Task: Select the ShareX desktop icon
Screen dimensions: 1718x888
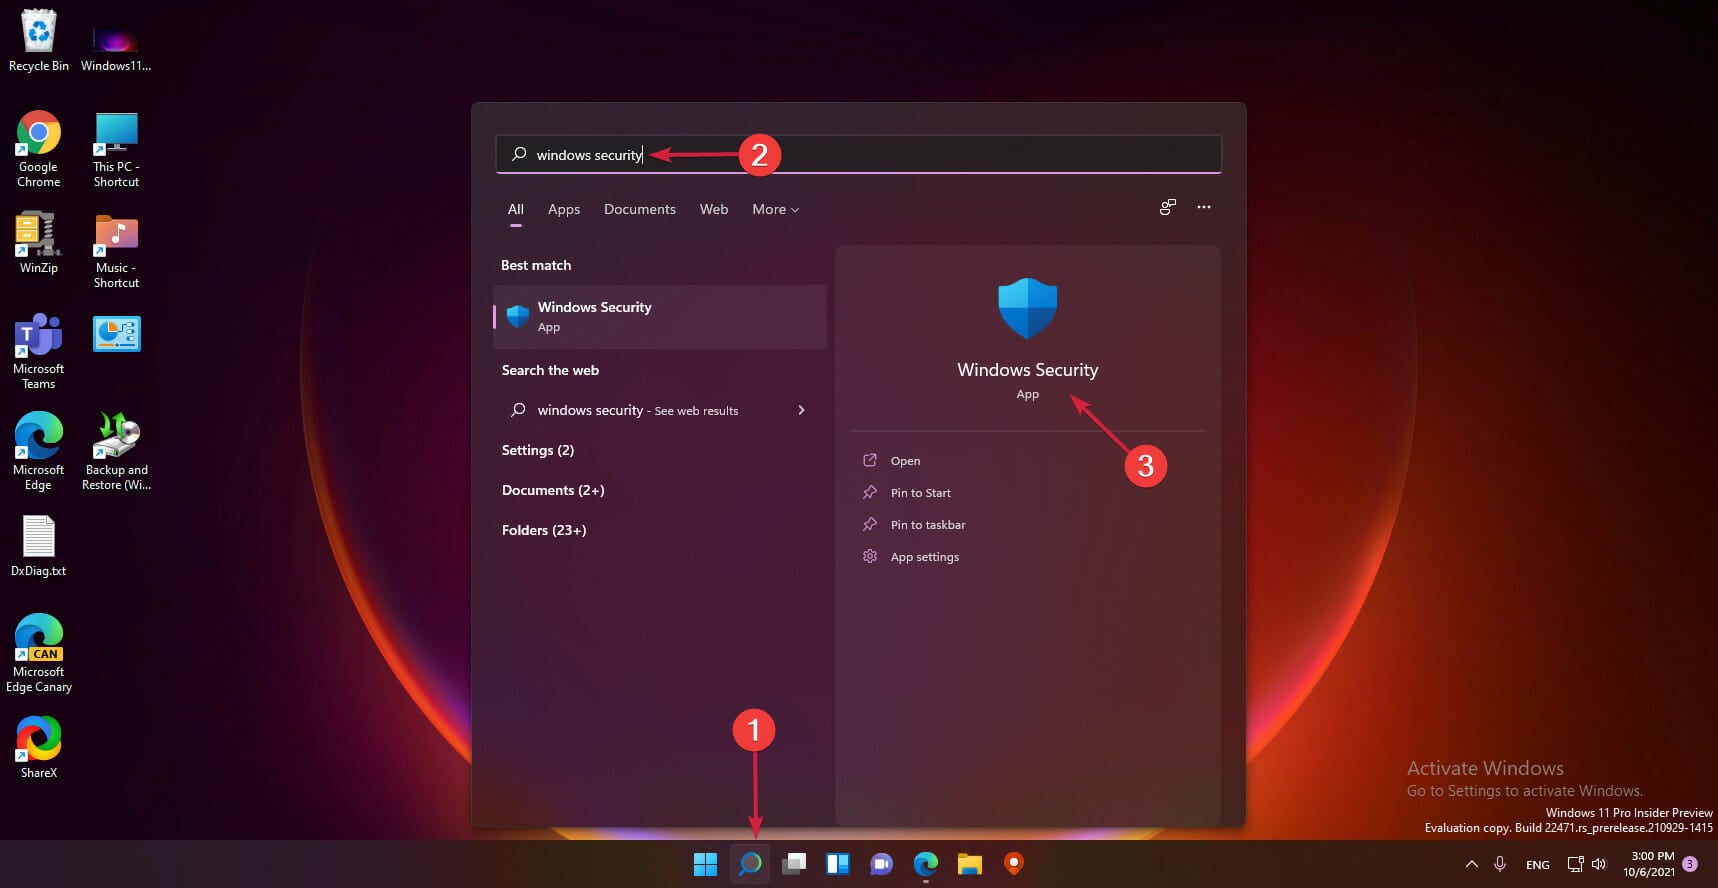Action: click(39, 746)
